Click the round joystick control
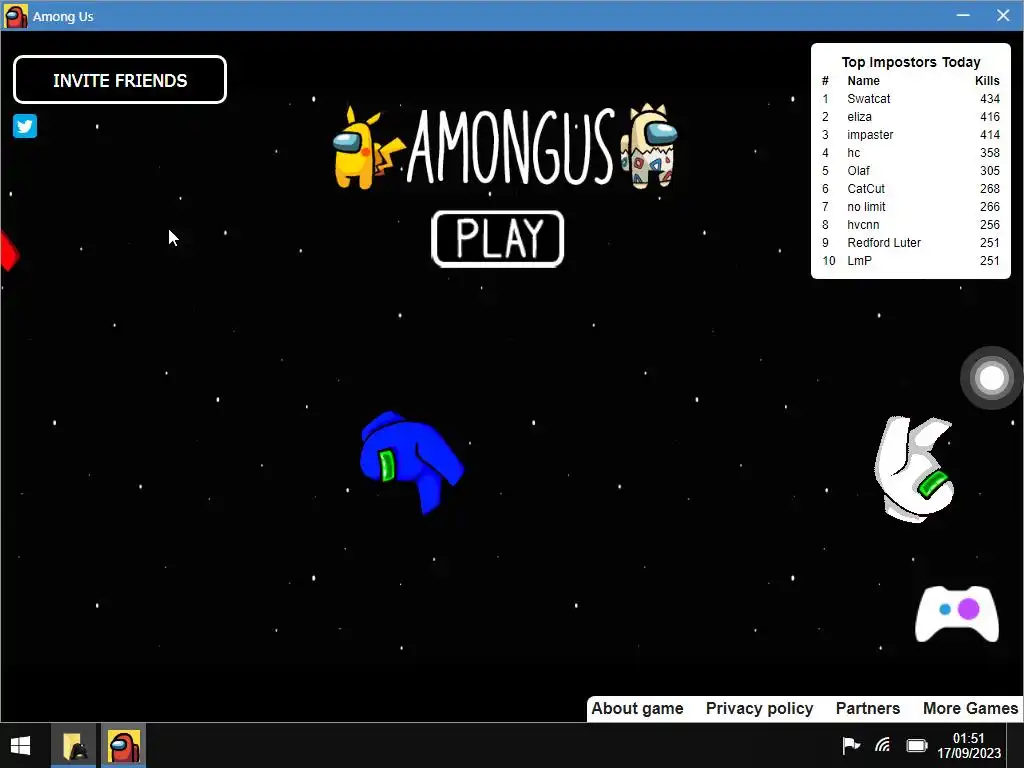 (x=991, y=377)
